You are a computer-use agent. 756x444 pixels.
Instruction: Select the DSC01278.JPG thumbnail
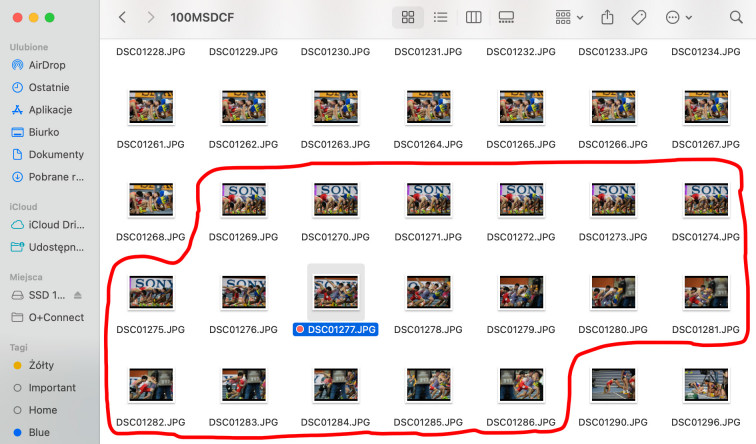(427, 292)
